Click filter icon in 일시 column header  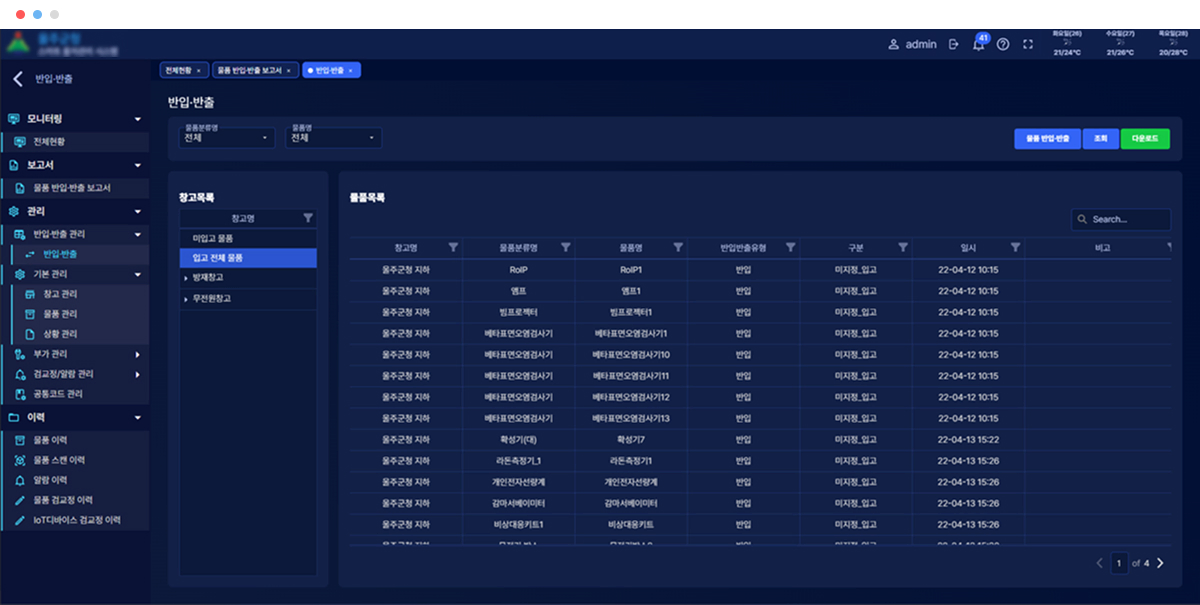(1015, 247)
